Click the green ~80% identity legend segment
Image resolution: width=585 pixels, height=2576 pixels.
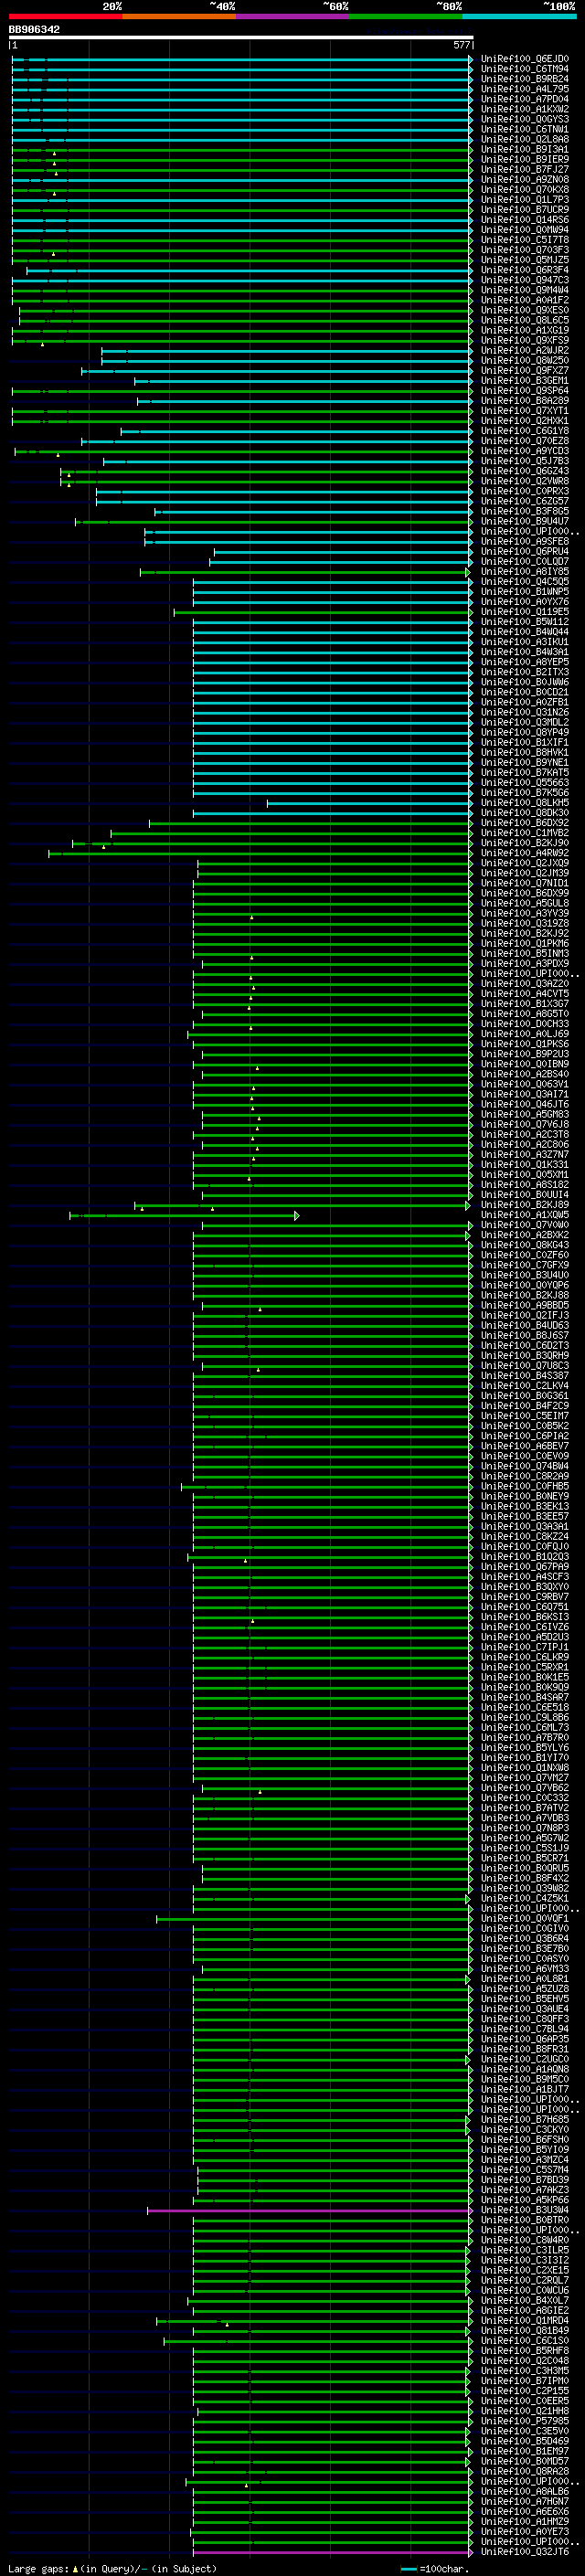click(x=406, y=16)
